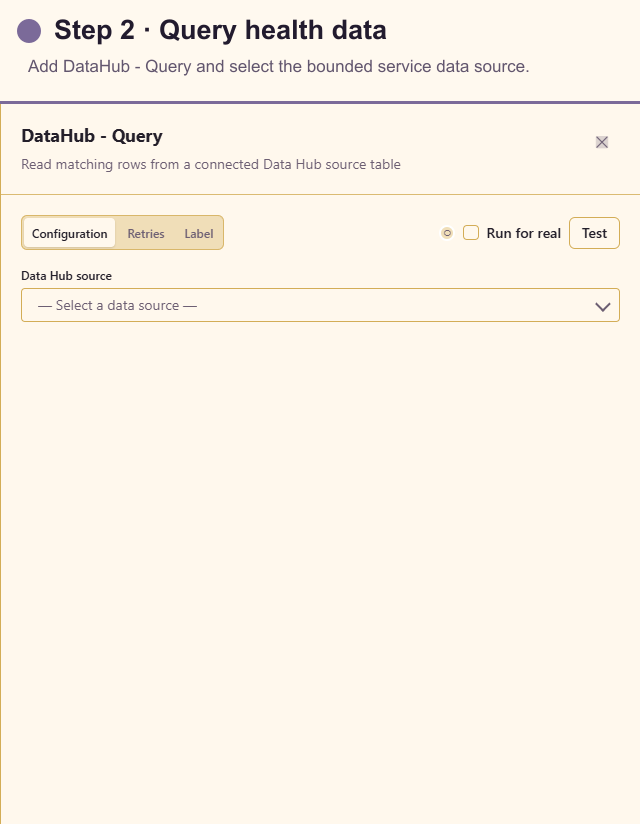This screenshot has height=824, width=640.
Task: Click the 'DataHub - Query' panel title
Action: pos(92,136)
